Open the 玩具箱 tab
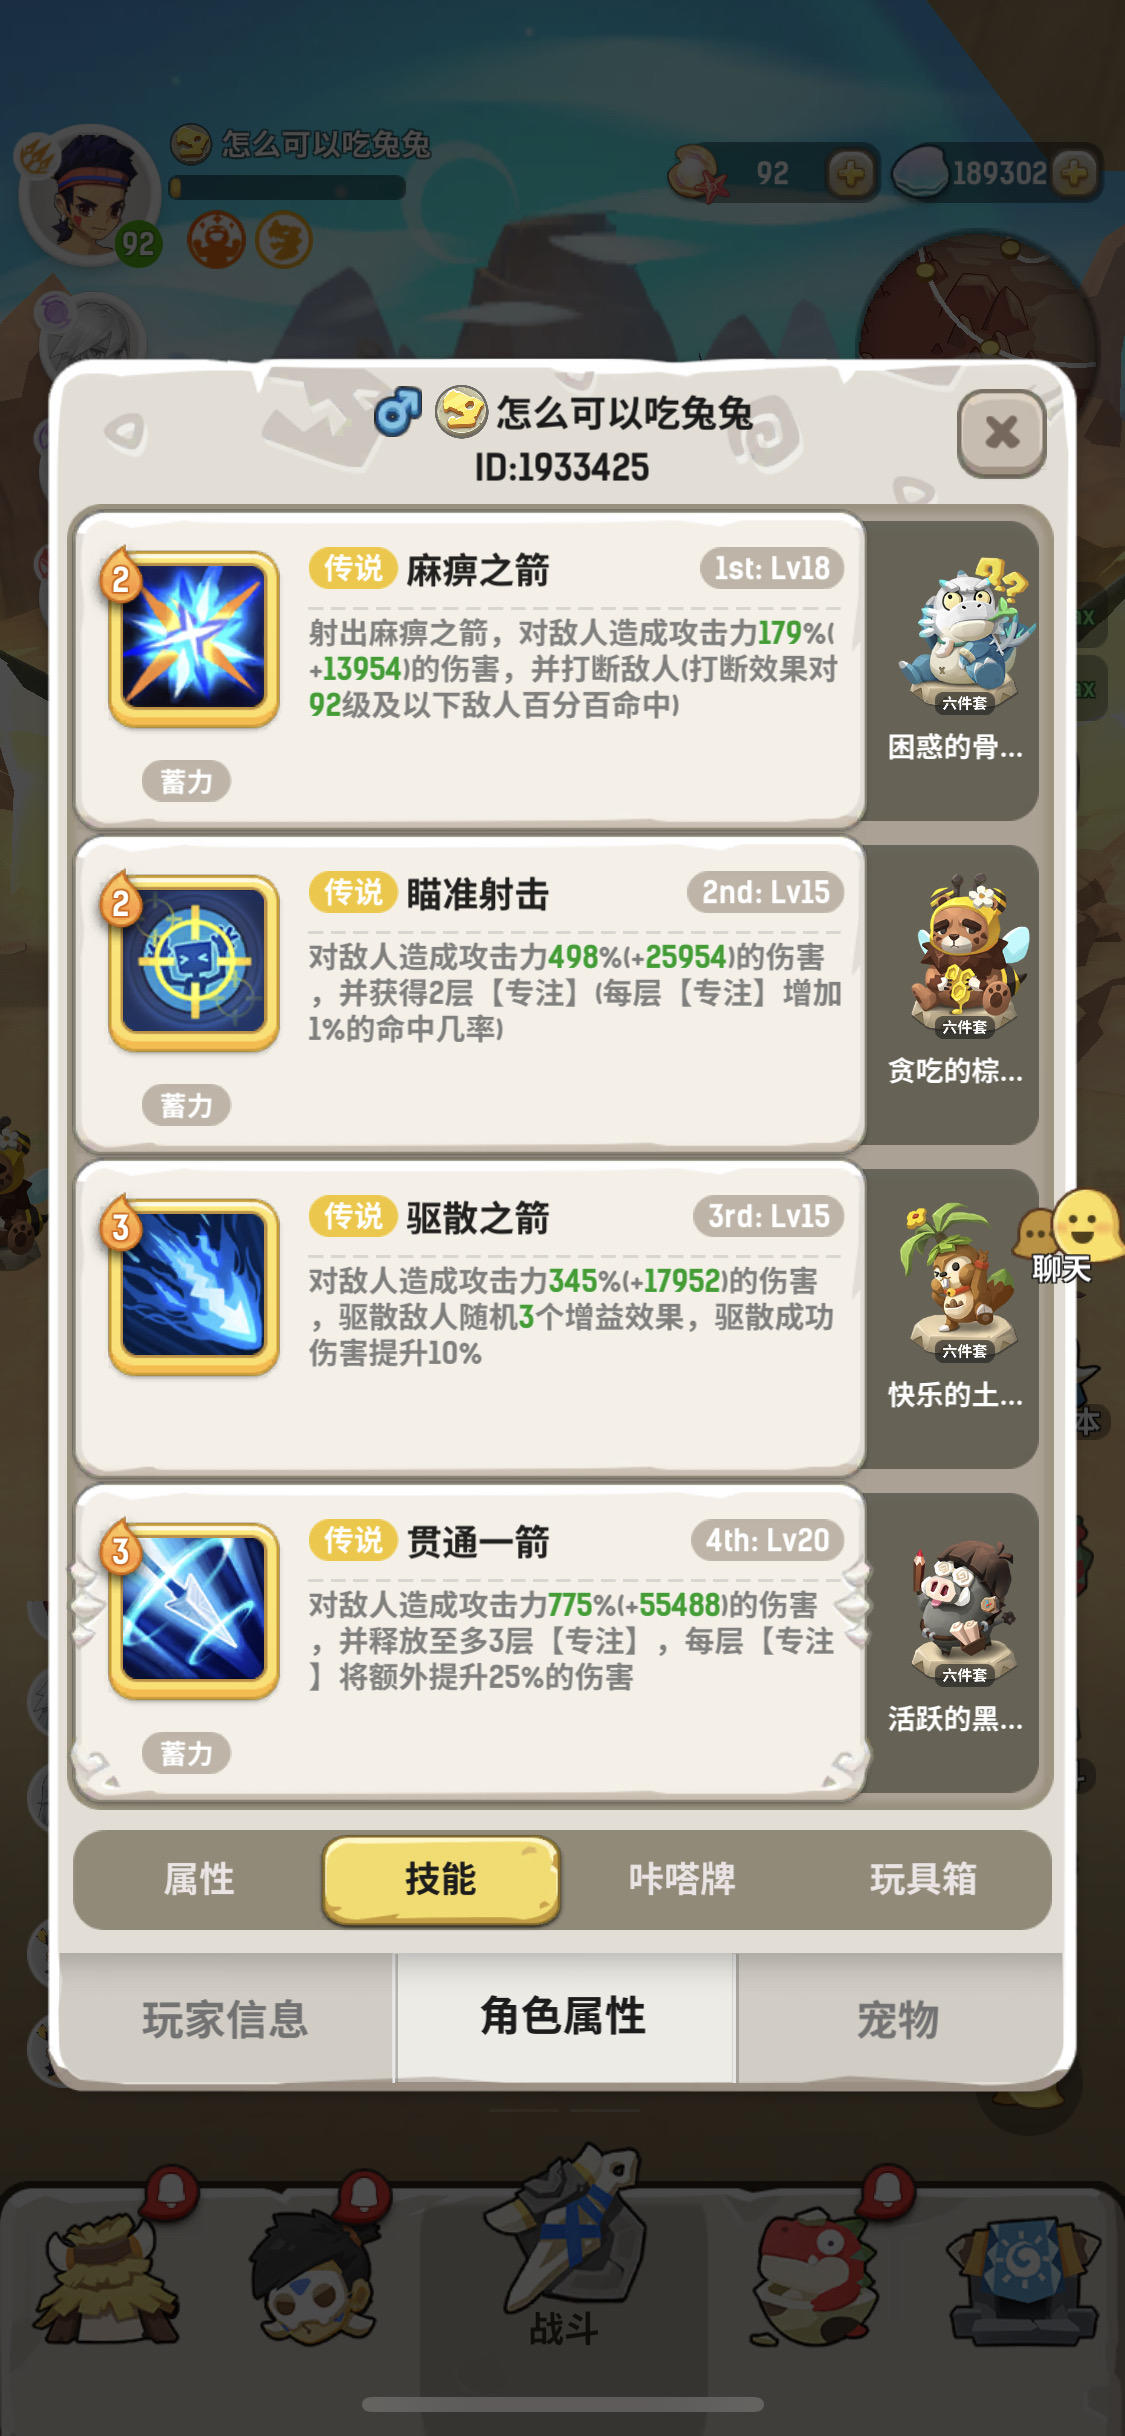1125x2436 pixels. pyautogui.click(x=923, y=1879)
